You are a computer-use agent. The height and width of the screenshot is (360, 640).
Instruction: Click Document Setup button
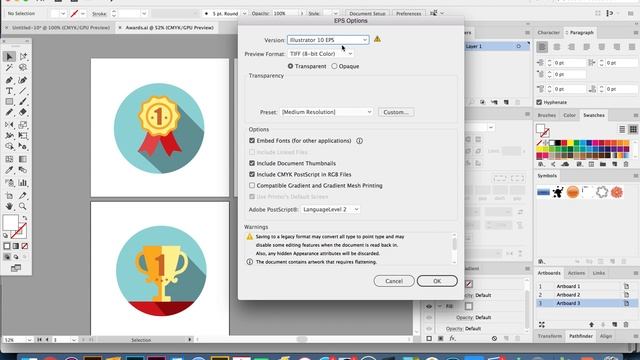[367, 13]
